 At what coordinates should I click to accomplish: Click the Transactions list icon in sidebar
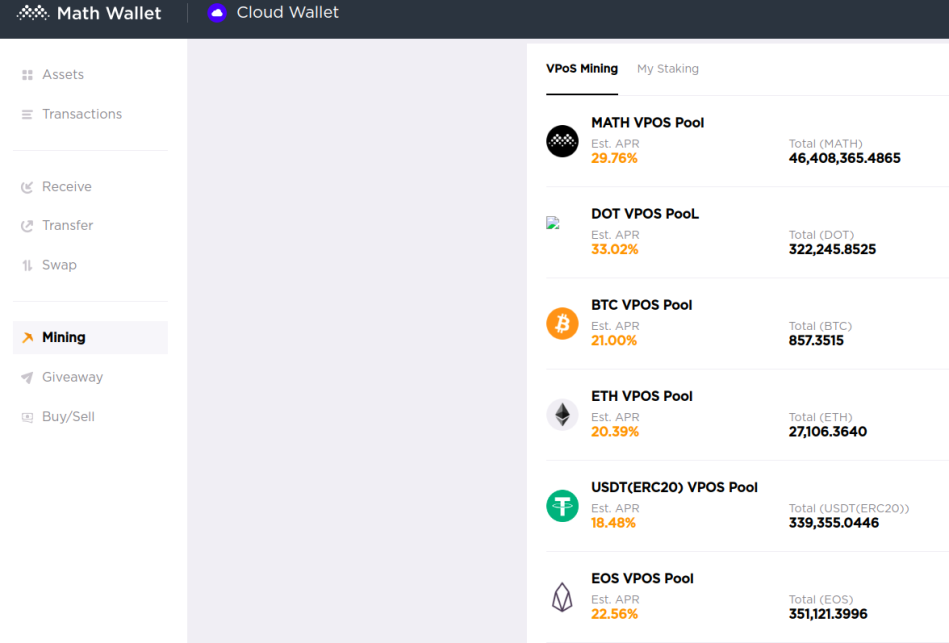[x=27, y=114]
